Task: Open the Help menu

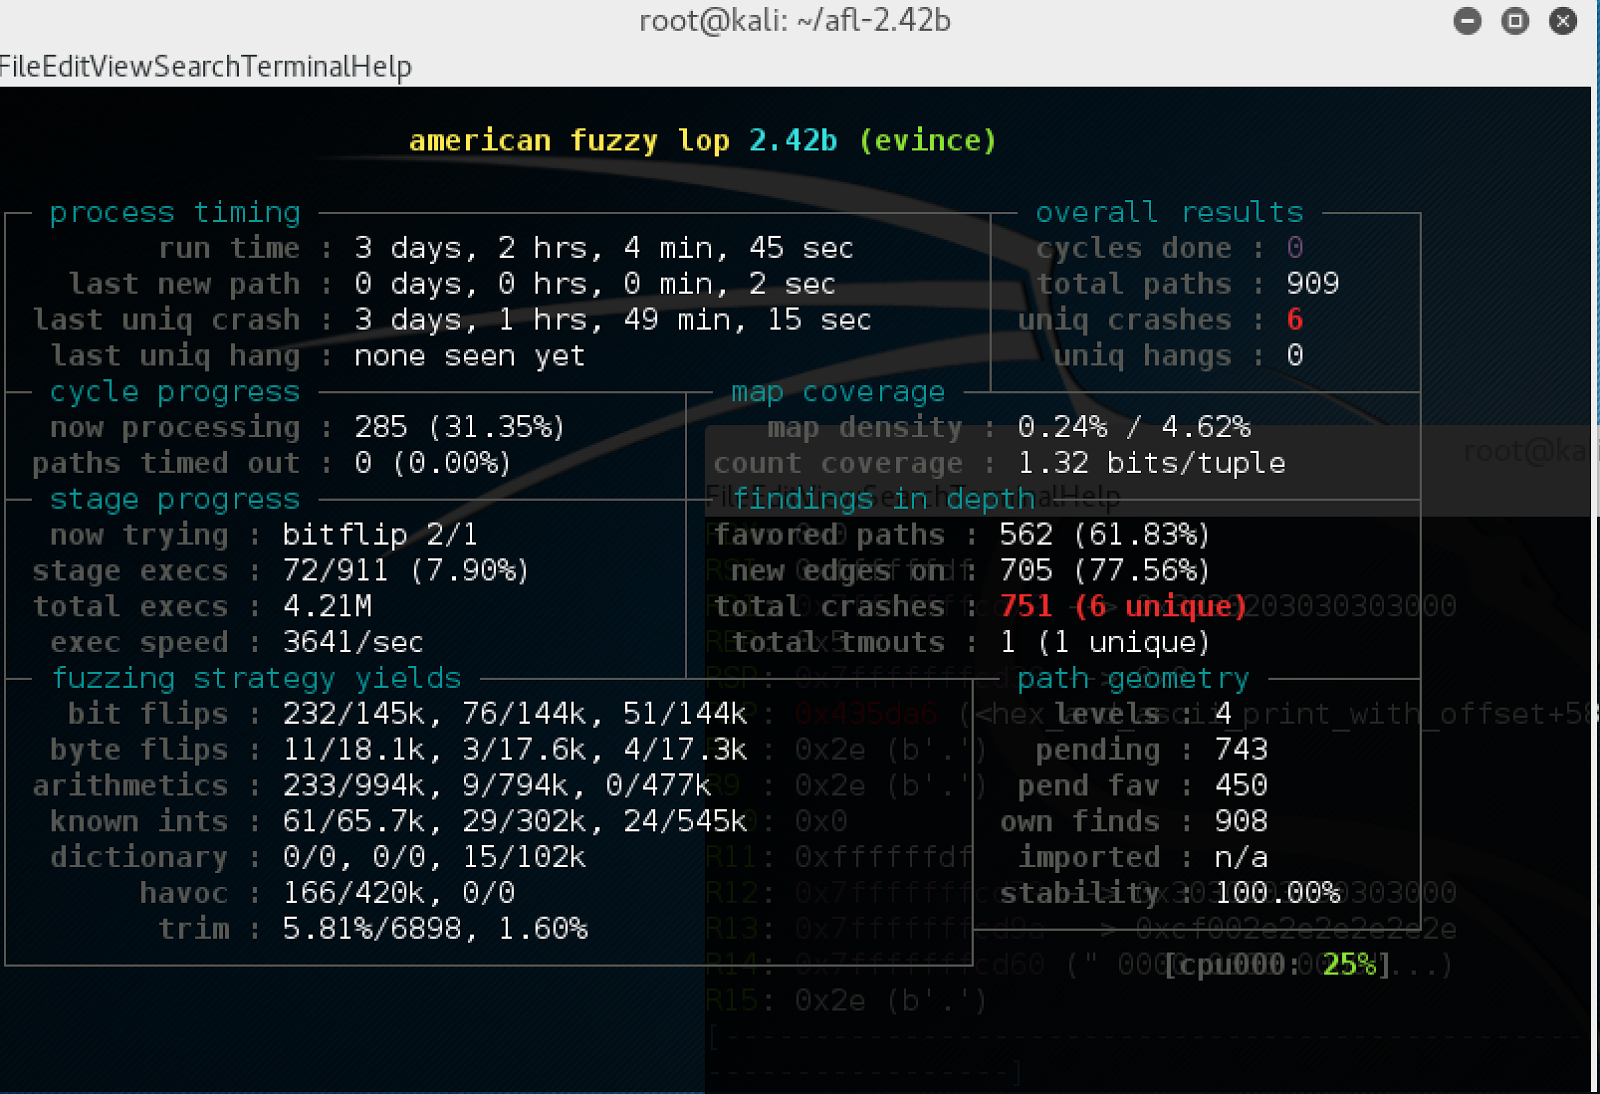Action: 381,66
